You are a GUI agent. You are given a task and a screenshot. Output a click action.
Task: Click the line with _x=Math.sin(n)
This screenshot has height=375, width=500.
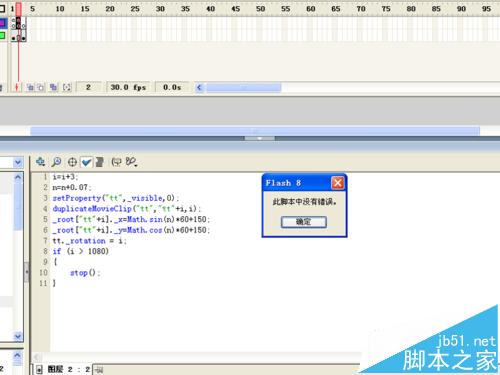click(x=131, y=219)
